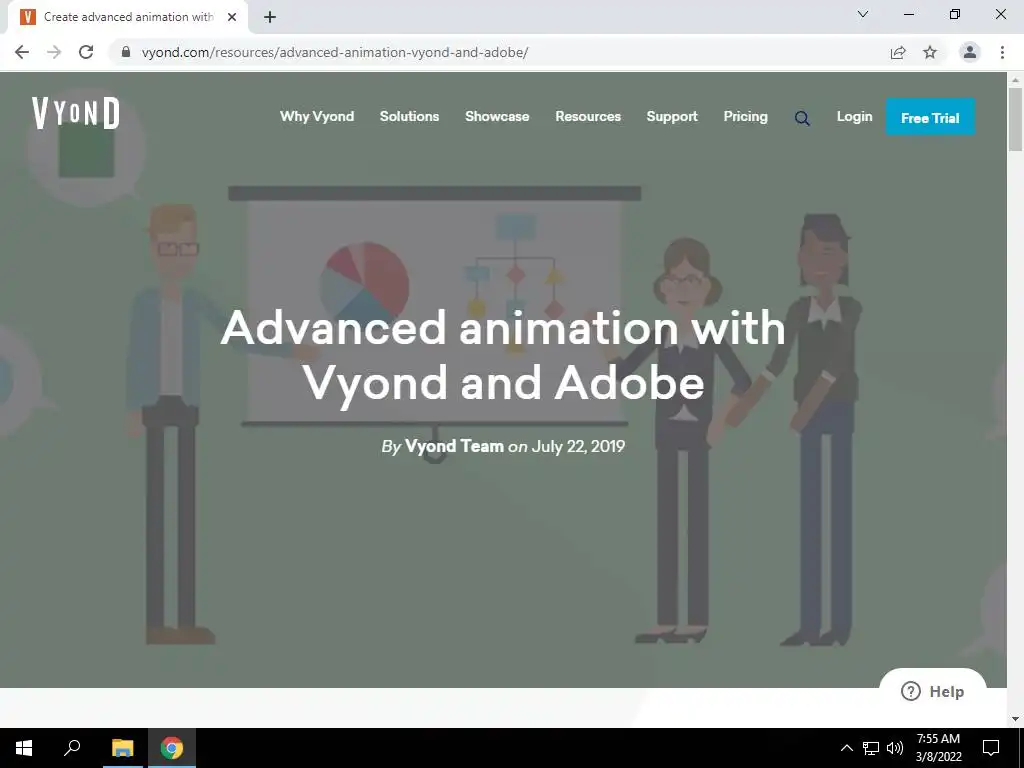Close the Vyond browser tab

(x=232, y=17)
